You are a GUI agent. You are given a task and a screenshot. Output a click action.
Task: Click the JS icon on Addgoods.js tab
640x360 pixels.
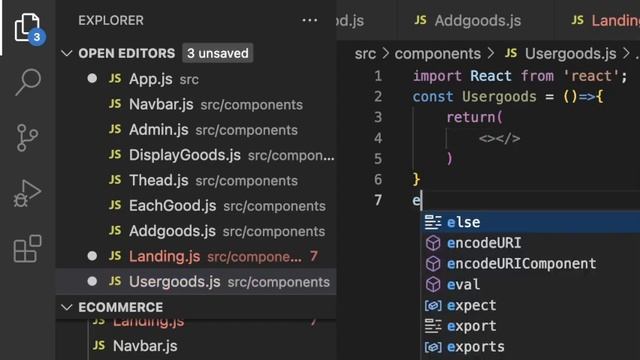click(x=420, y=20)
